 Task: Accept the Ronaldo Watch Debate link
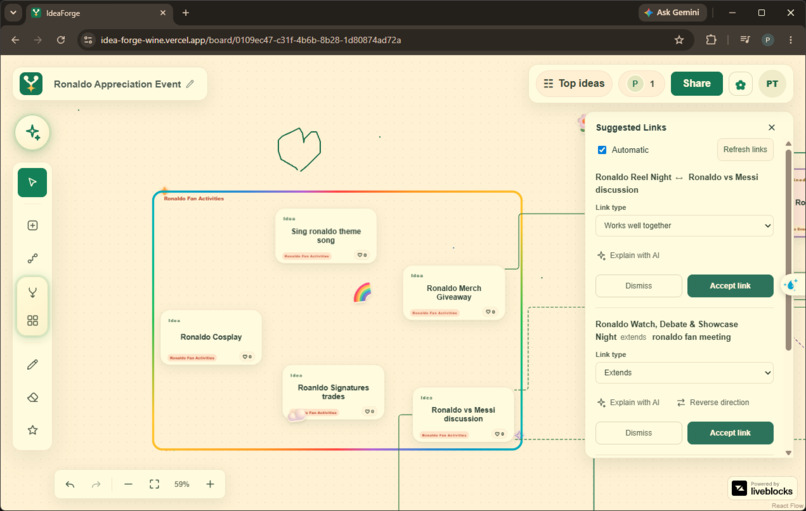730,433
